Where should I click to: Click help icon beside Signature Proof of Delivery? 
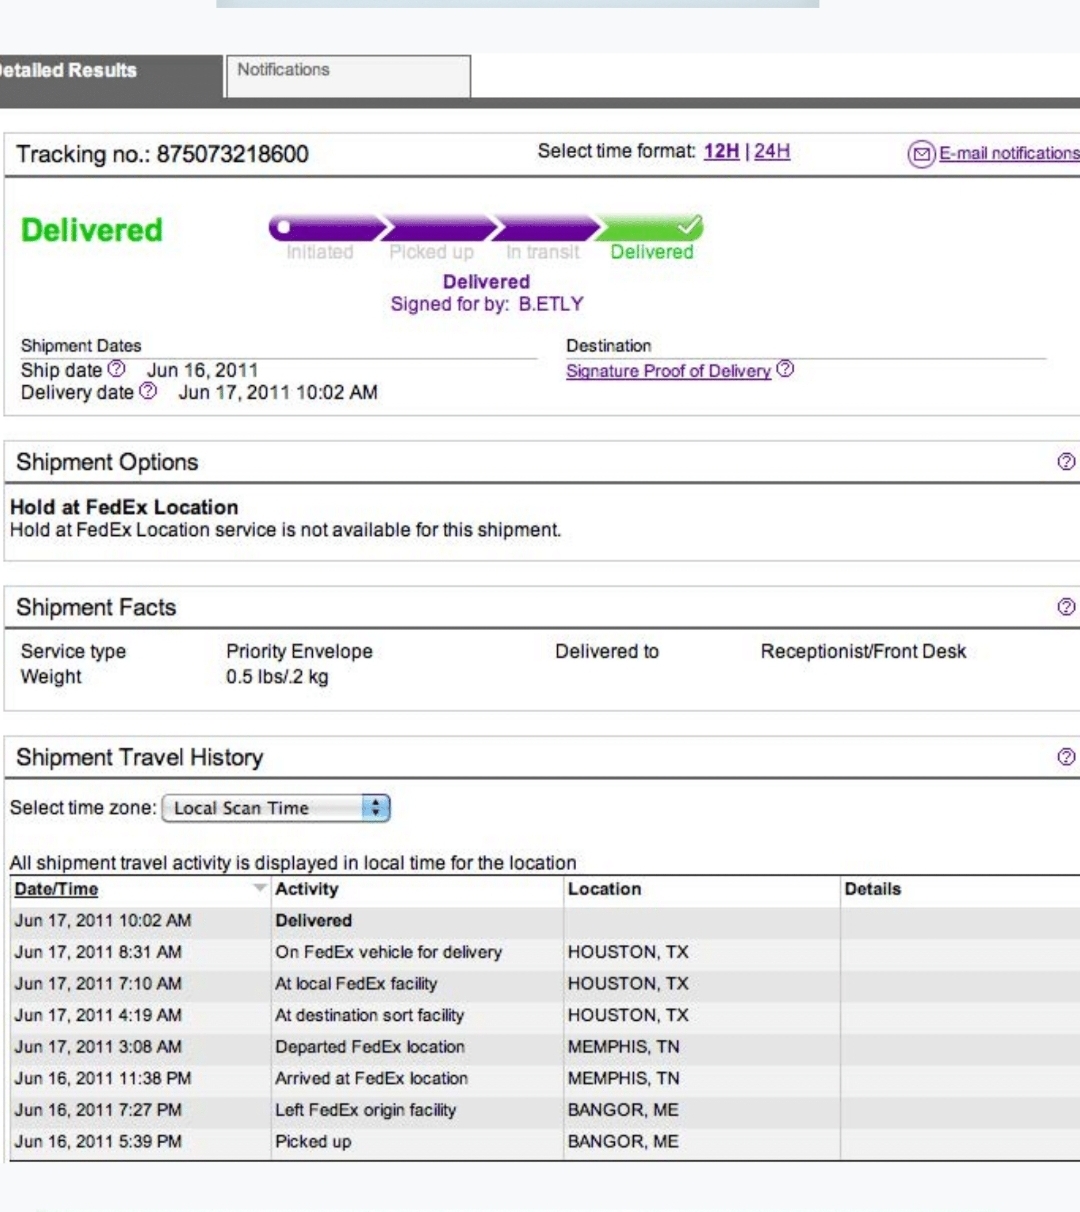786,369
